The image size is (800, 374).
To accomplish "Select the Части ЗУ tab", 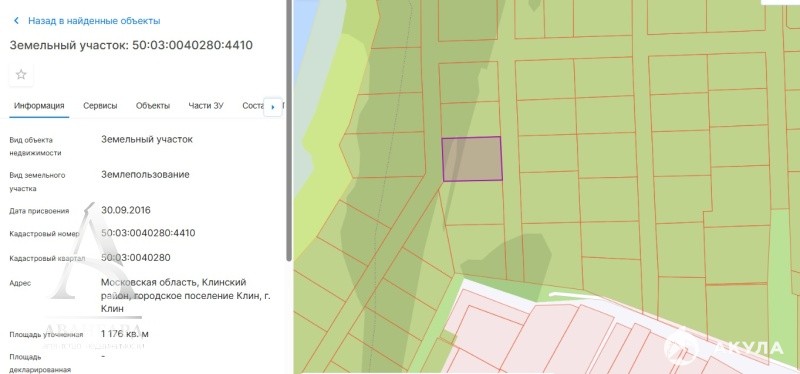I will pos(206,106).
